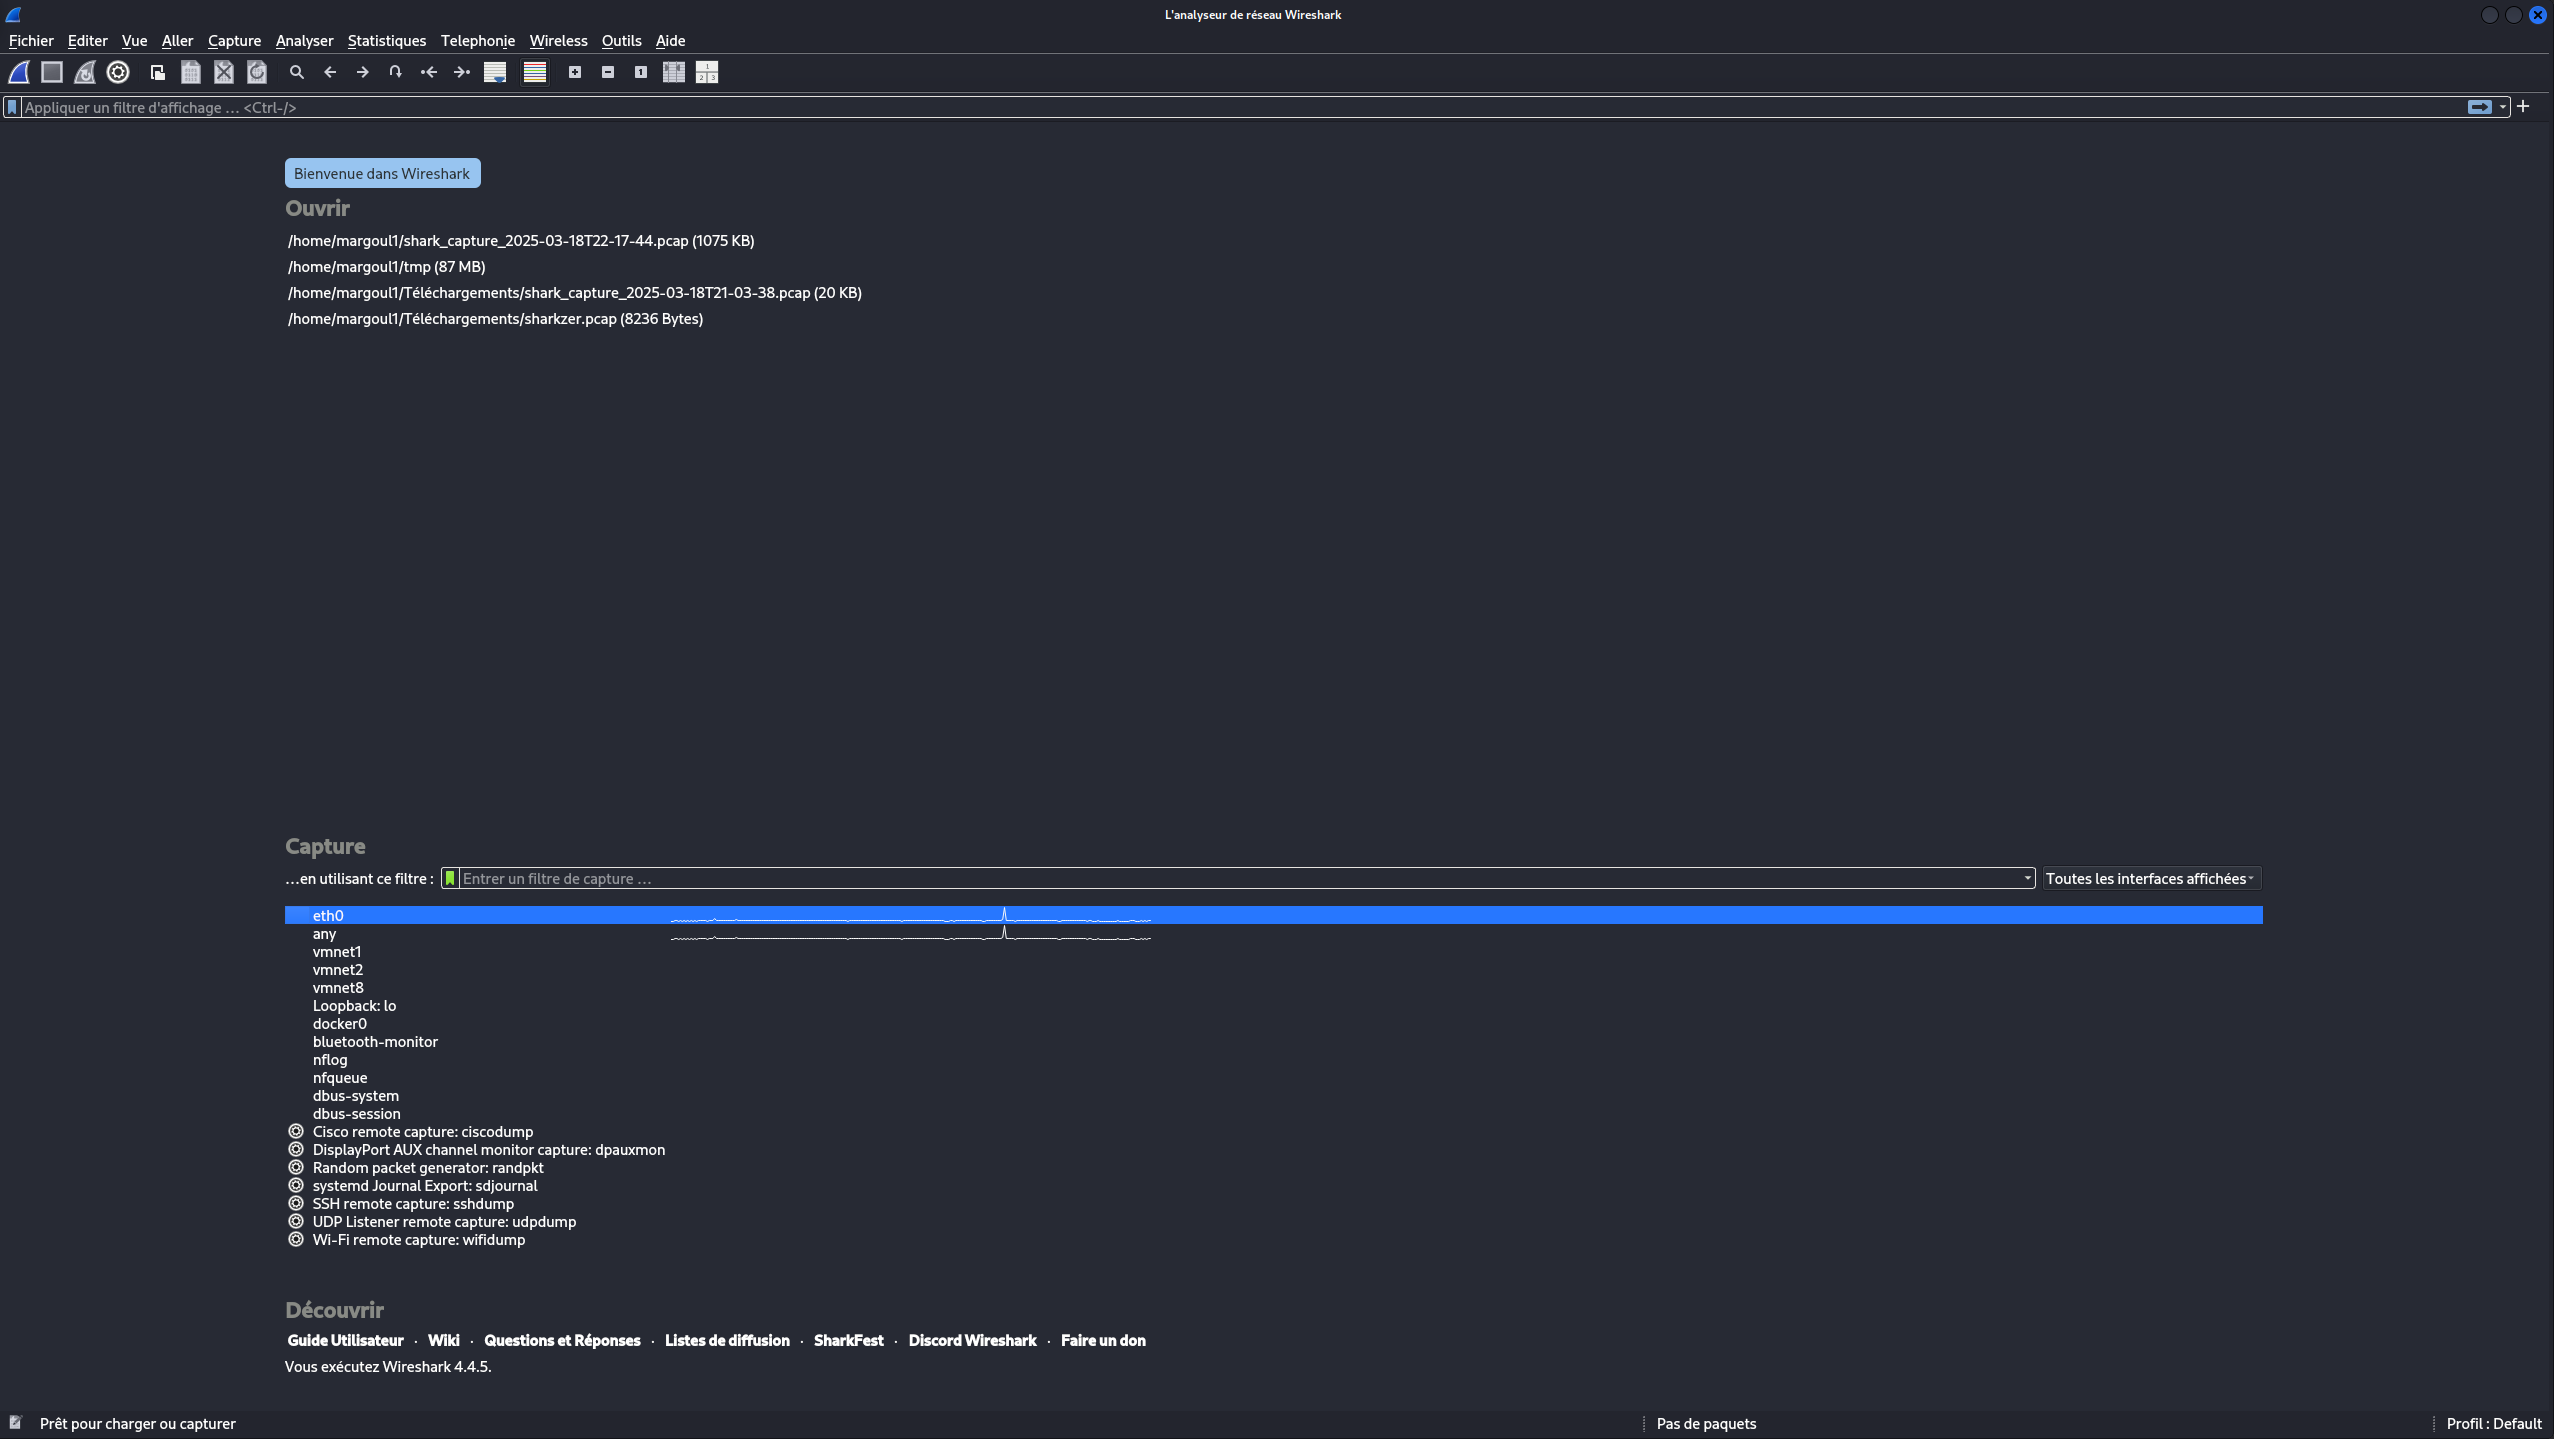
Task: Toggle packet colorization rules icon
Action: 535,72
